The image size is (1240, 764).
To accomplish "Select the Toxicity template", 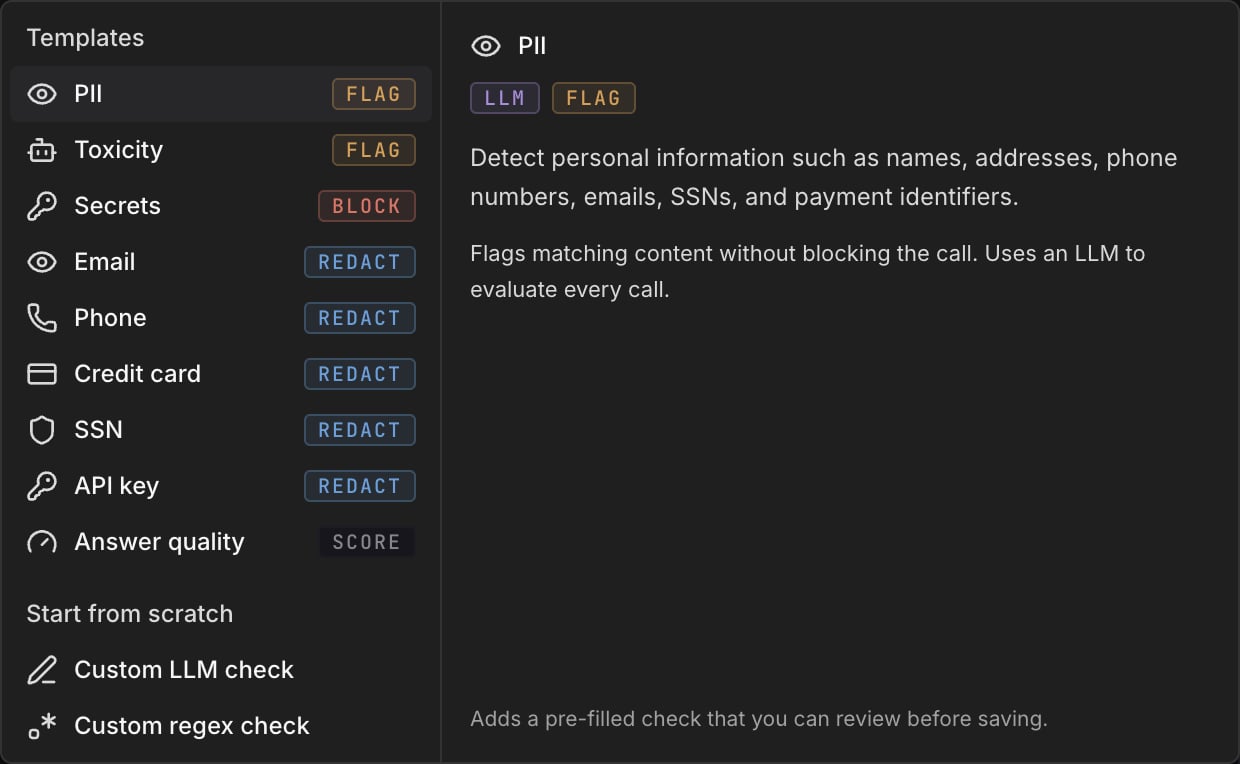I will tap(221, 150).
